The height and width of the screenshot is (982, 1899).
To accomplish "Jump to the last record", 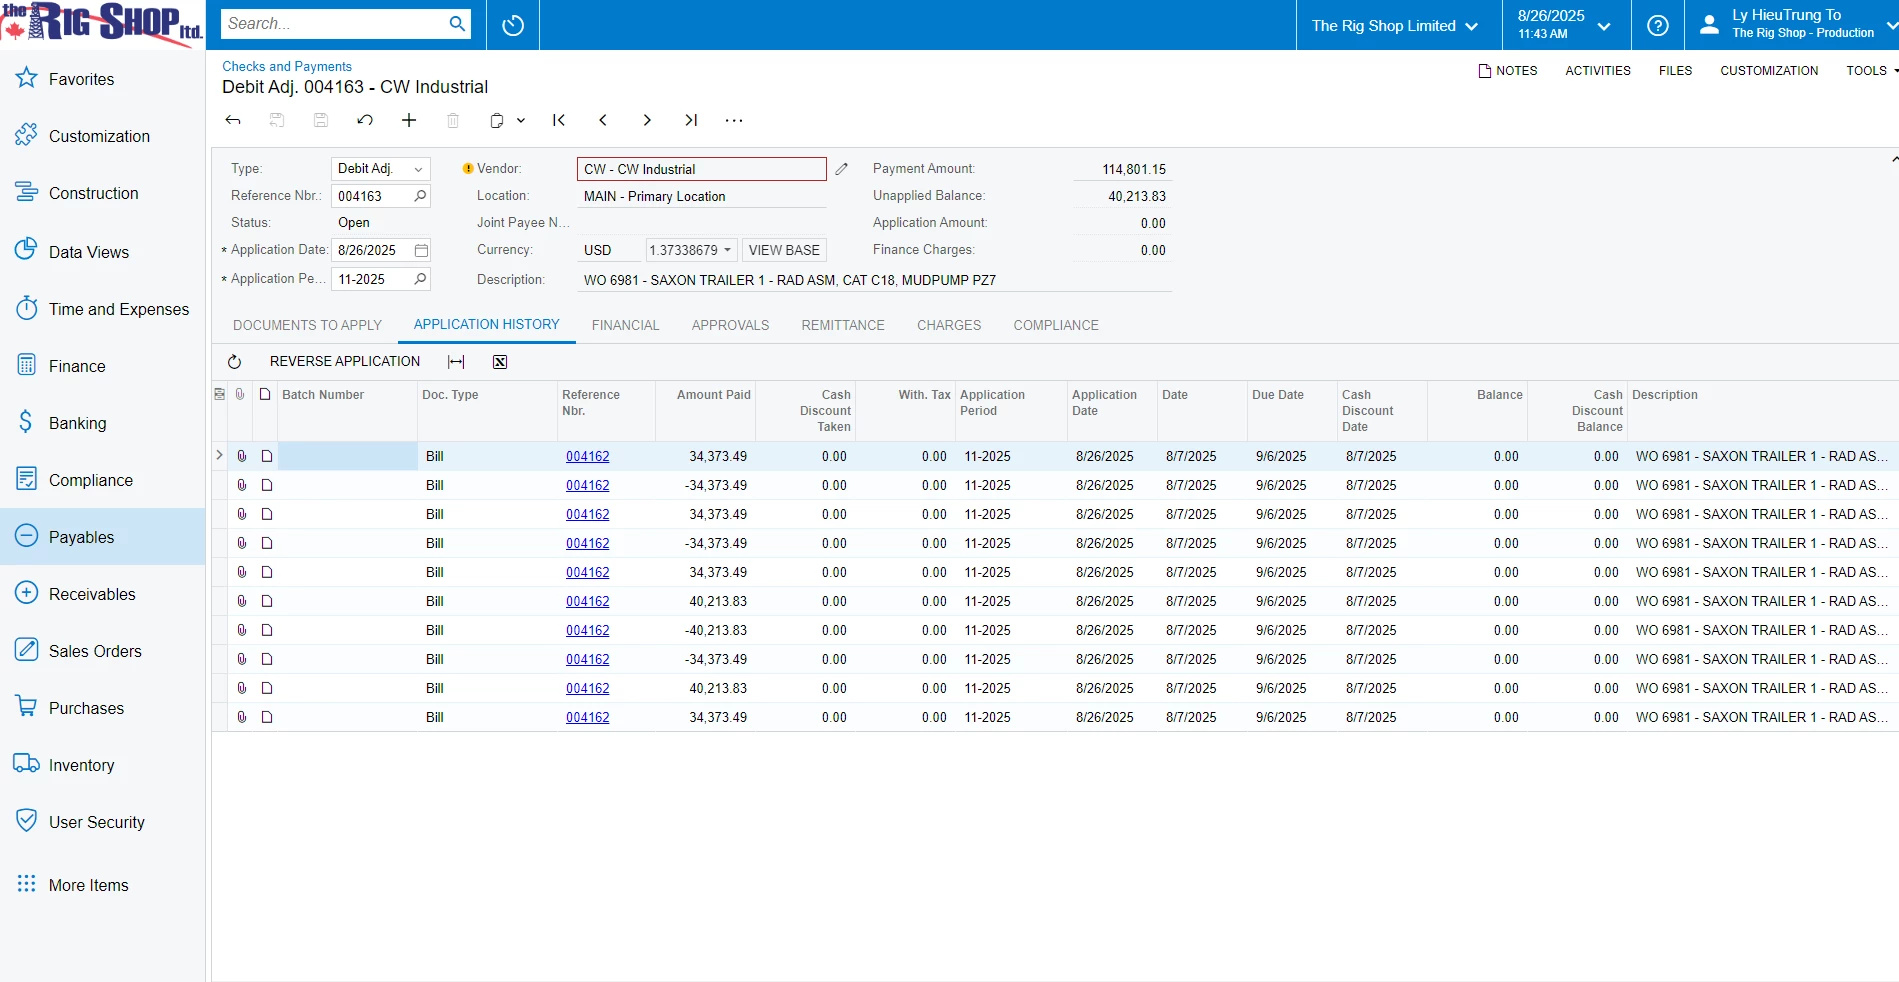I will pyautogui.click(x=691, y=120).
